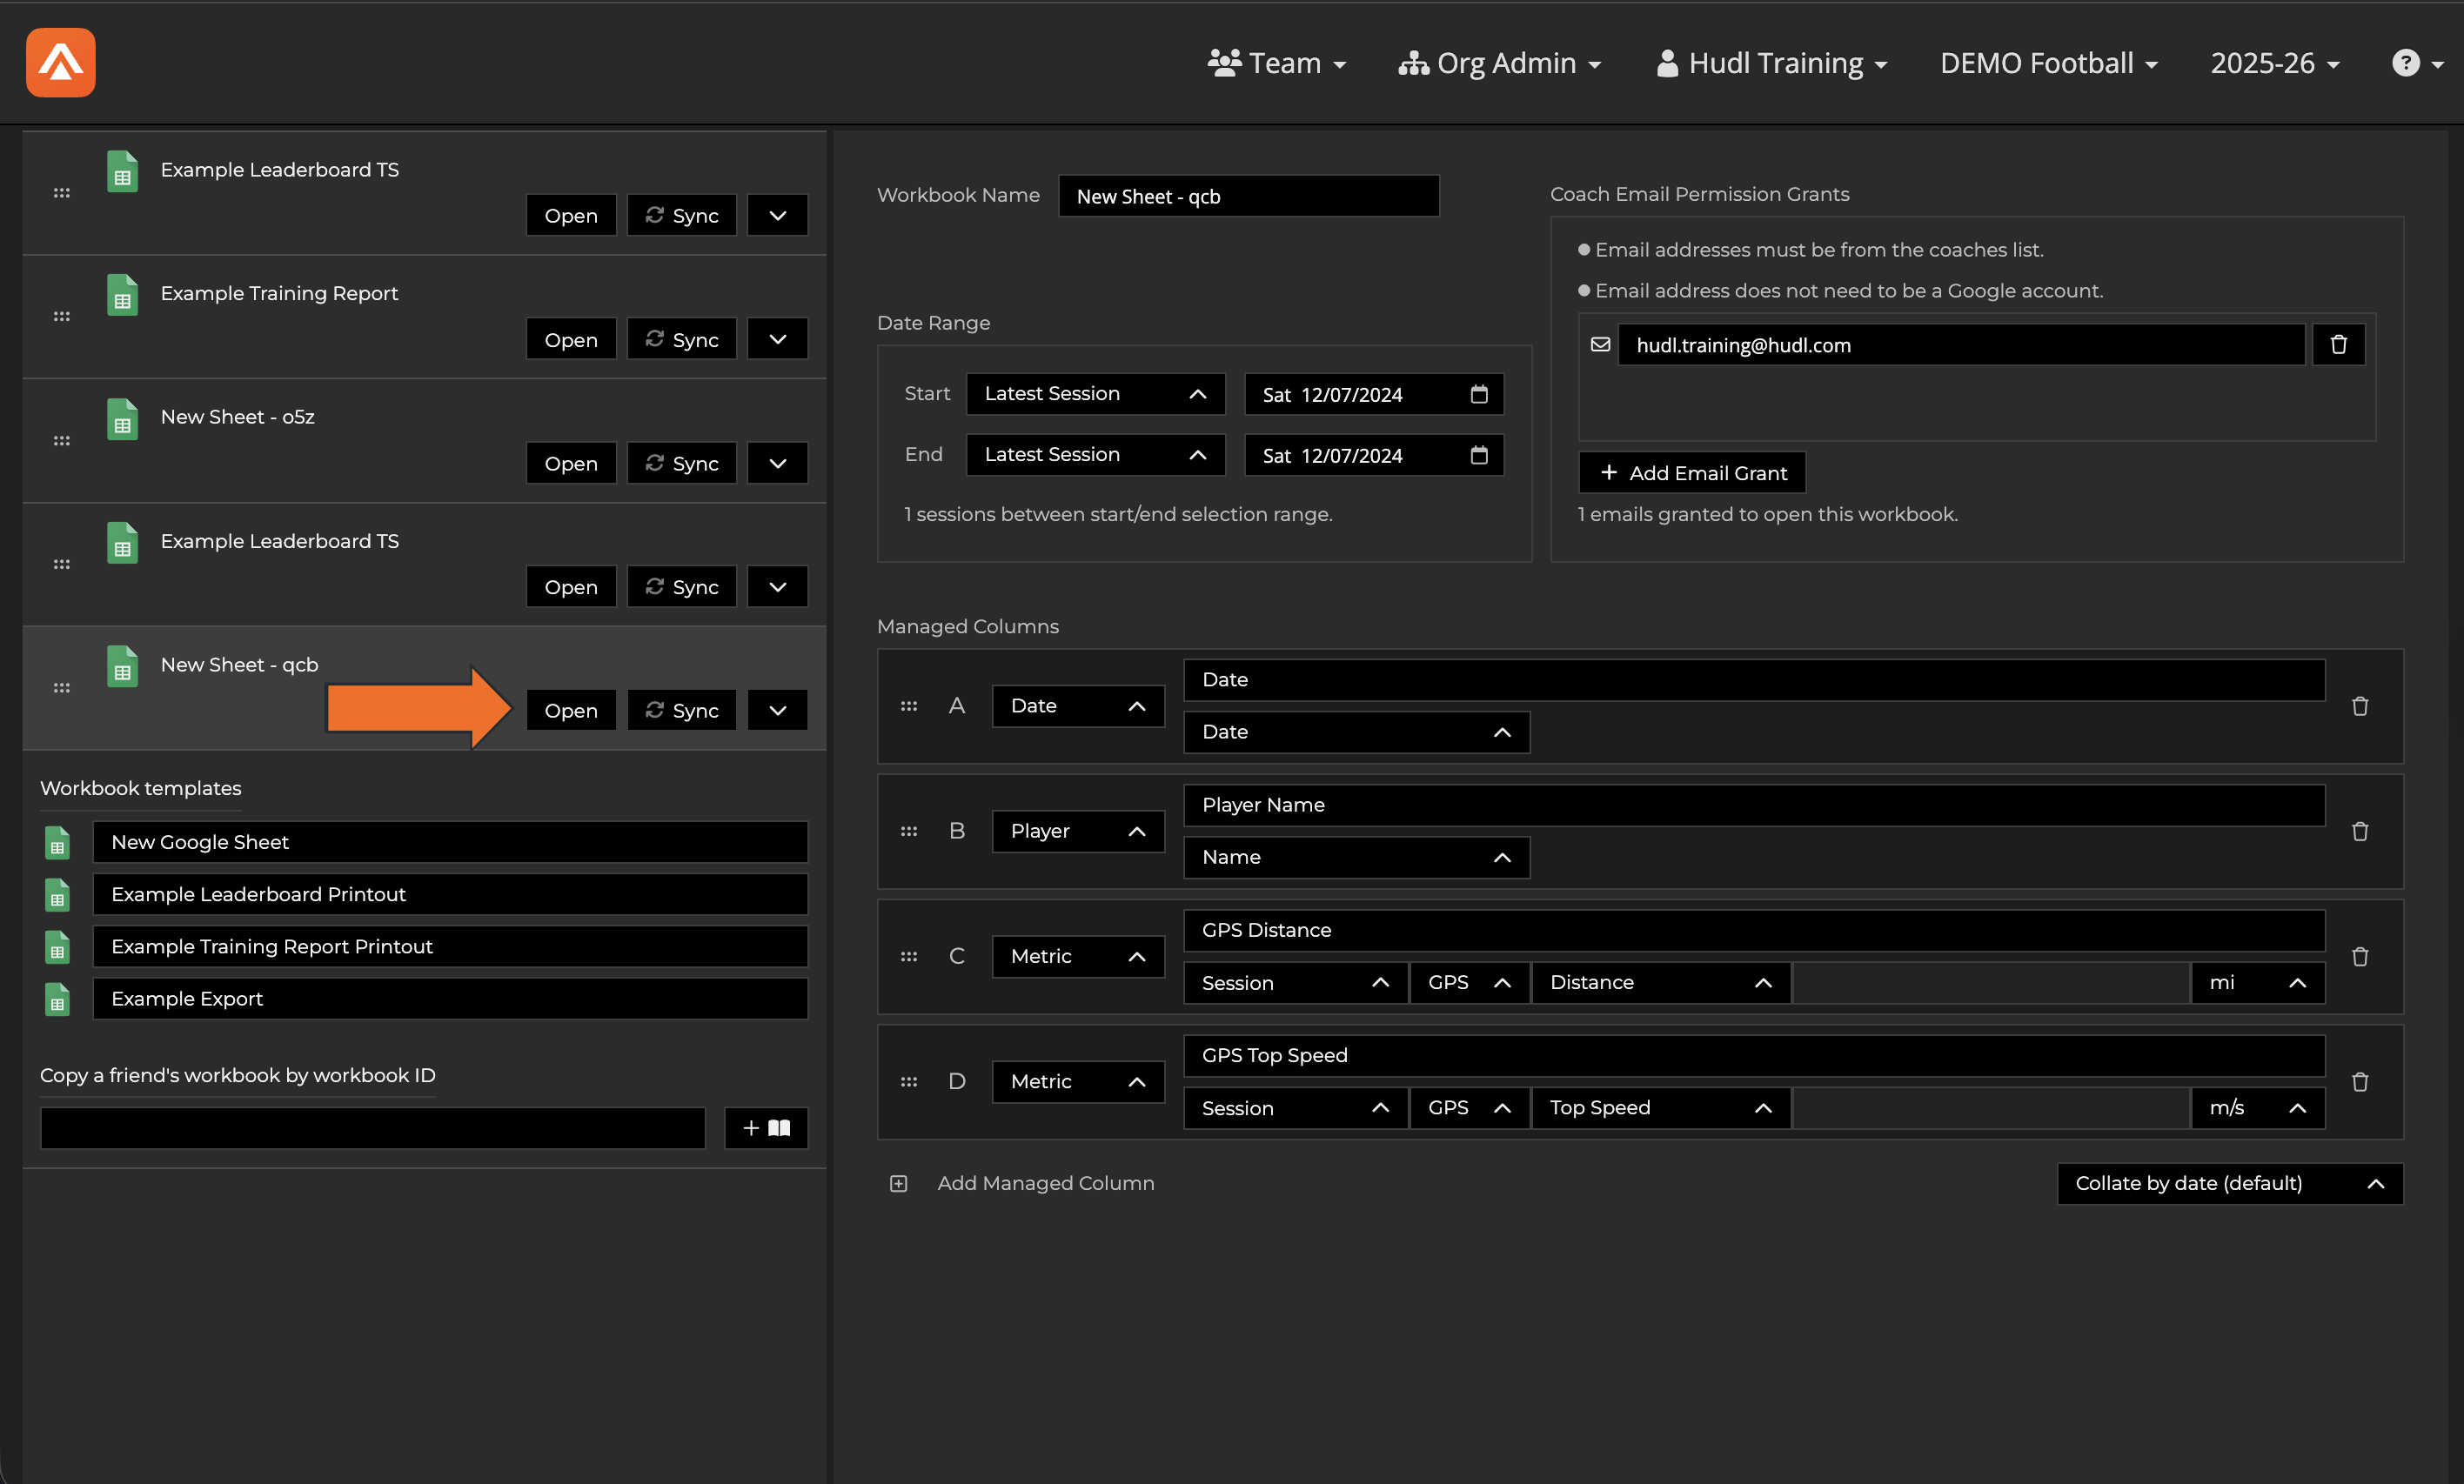
Task: Open the Team menu
Action: pos(1277,63)
